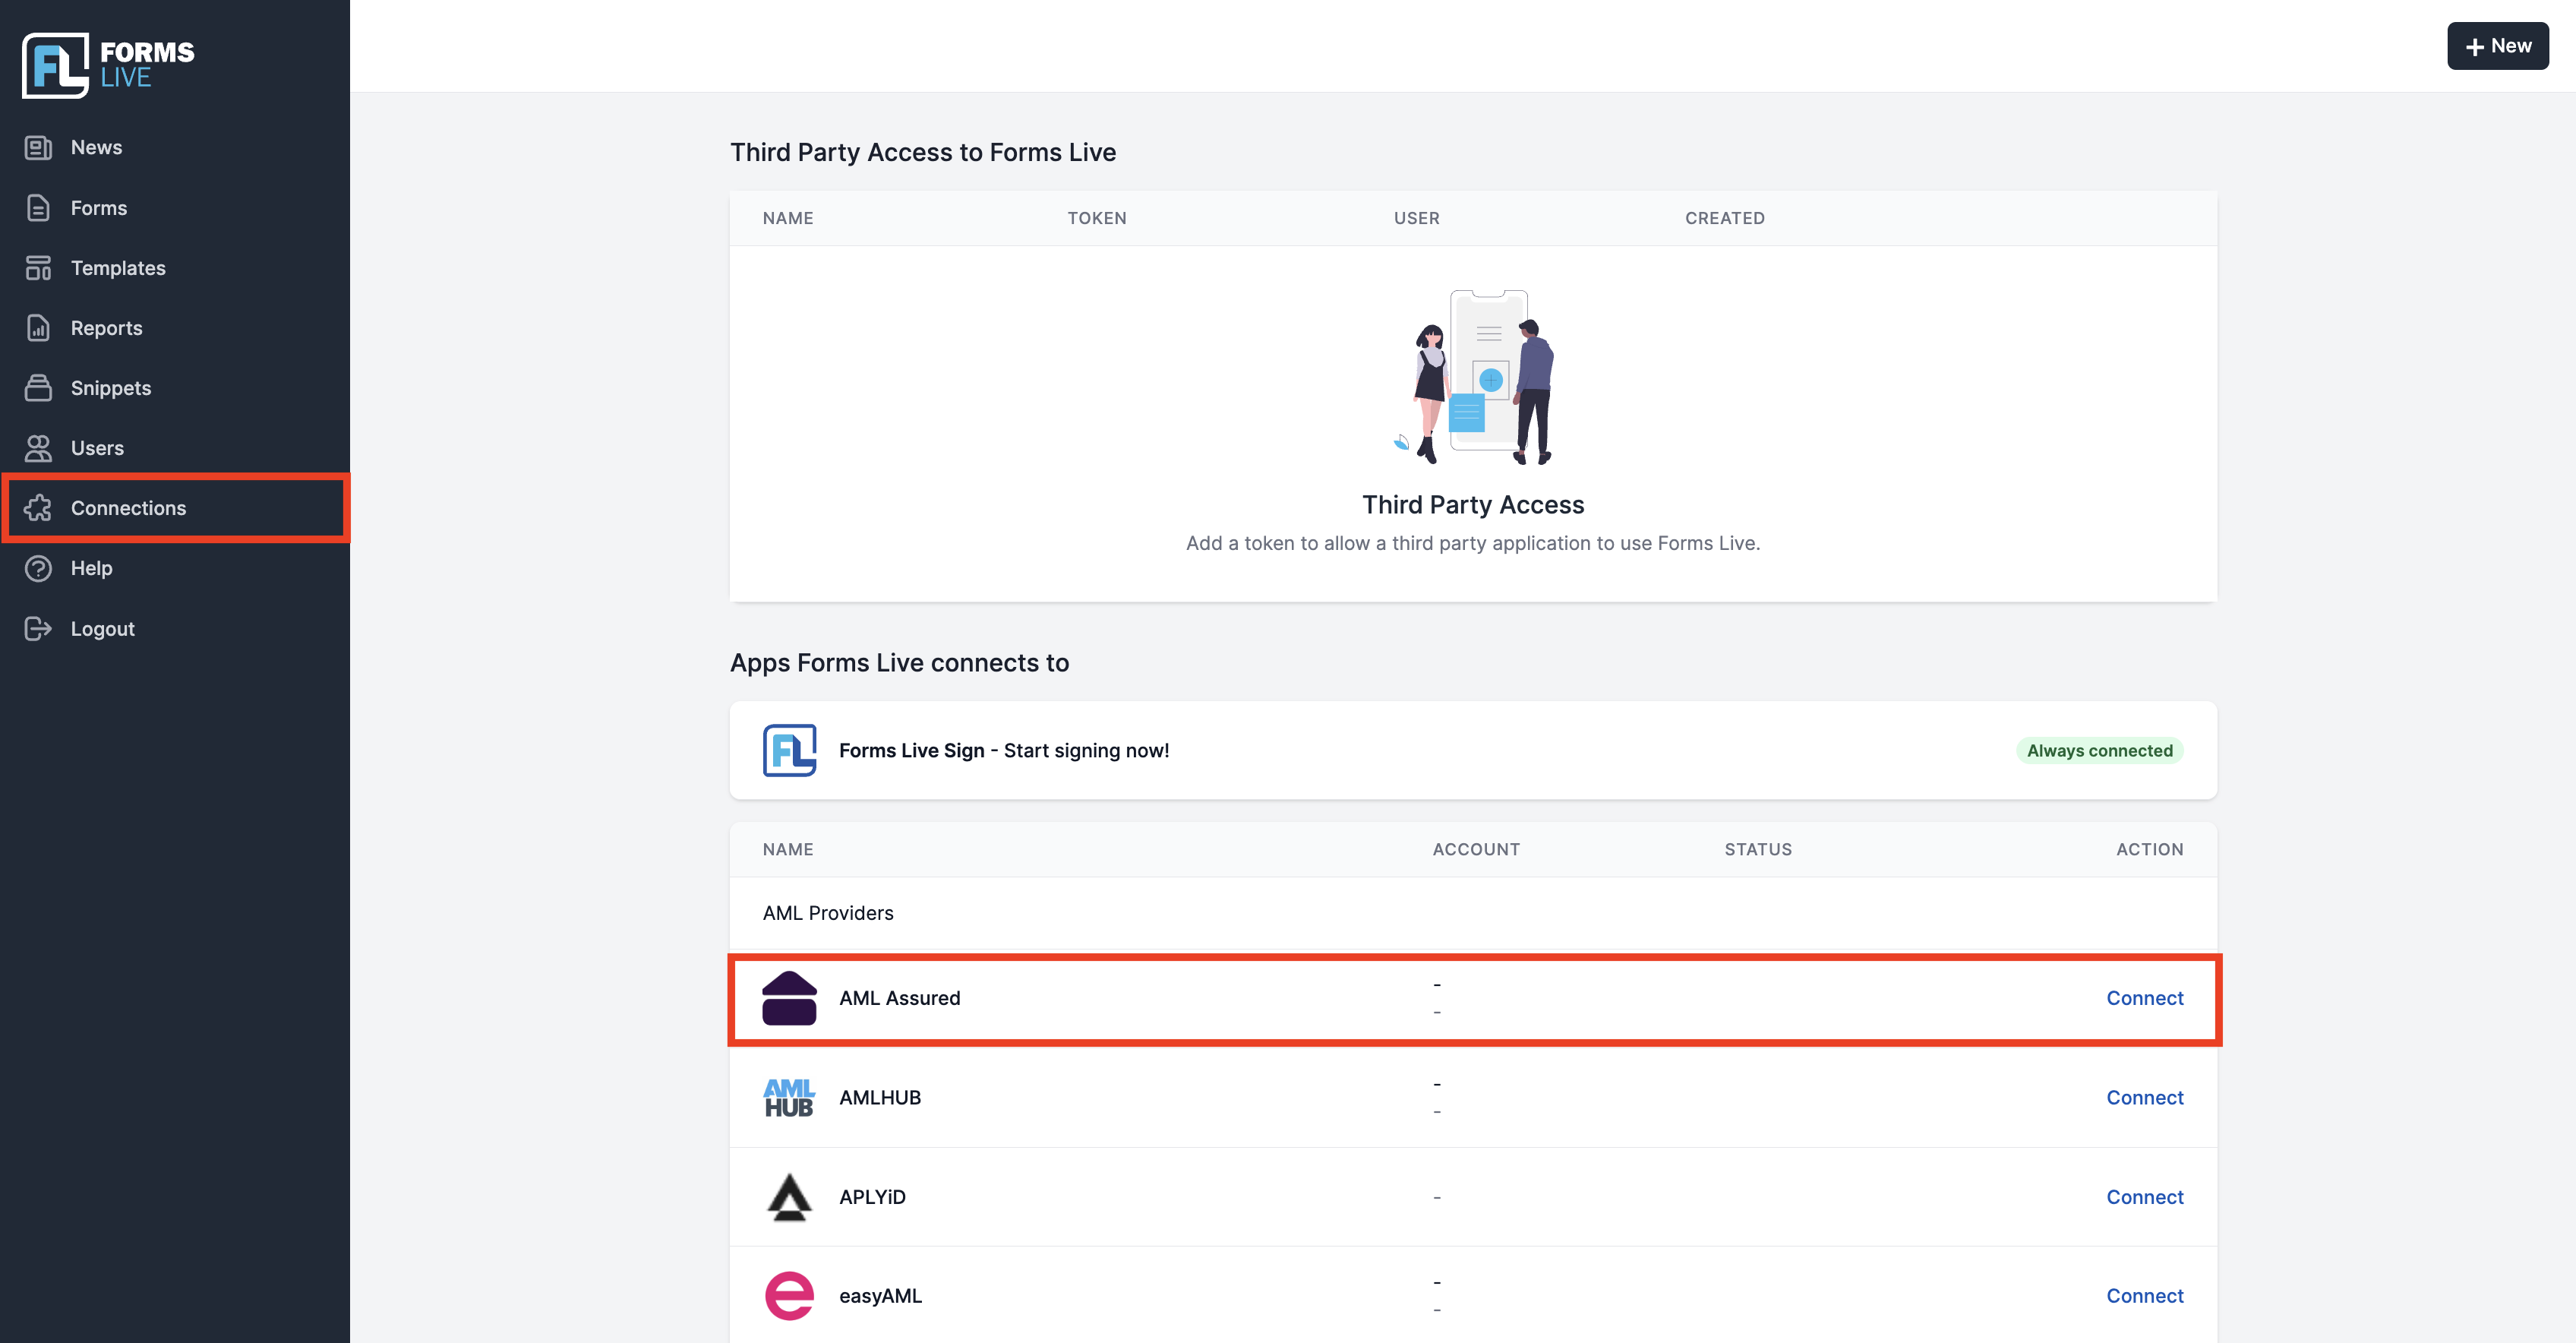
Task: Connect the AML Assured provider
Action: pos(2144,998)
